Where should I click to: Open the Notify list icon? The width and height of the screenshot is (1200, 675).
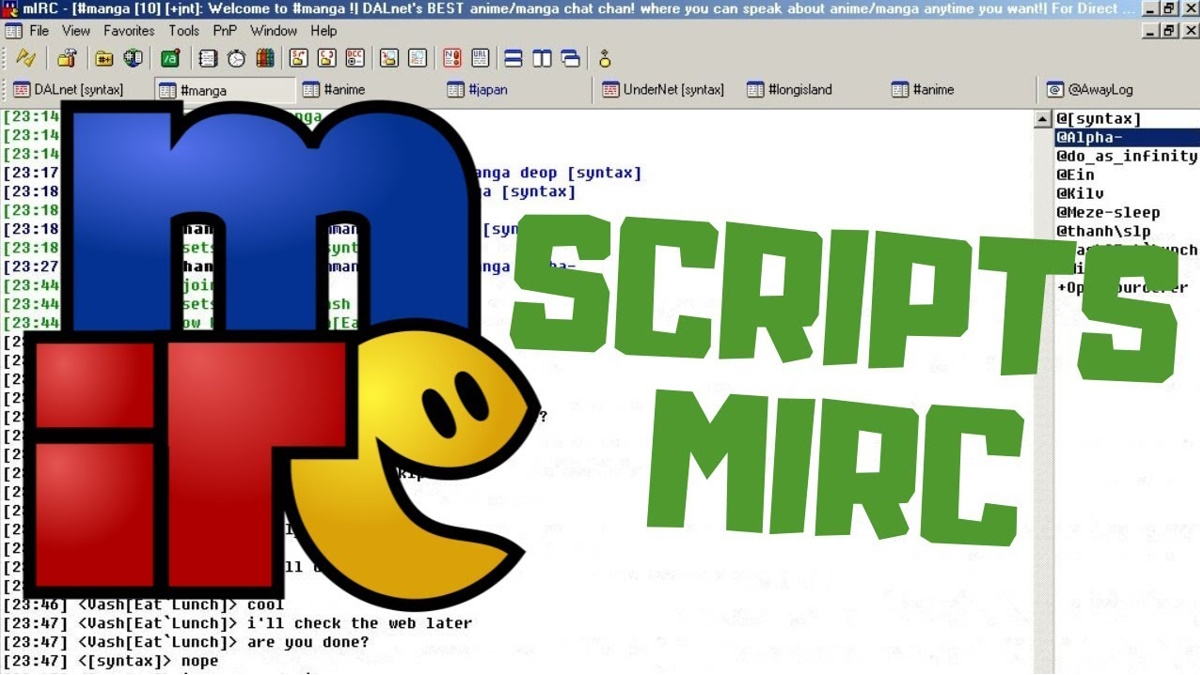click(x=452, y=58)
